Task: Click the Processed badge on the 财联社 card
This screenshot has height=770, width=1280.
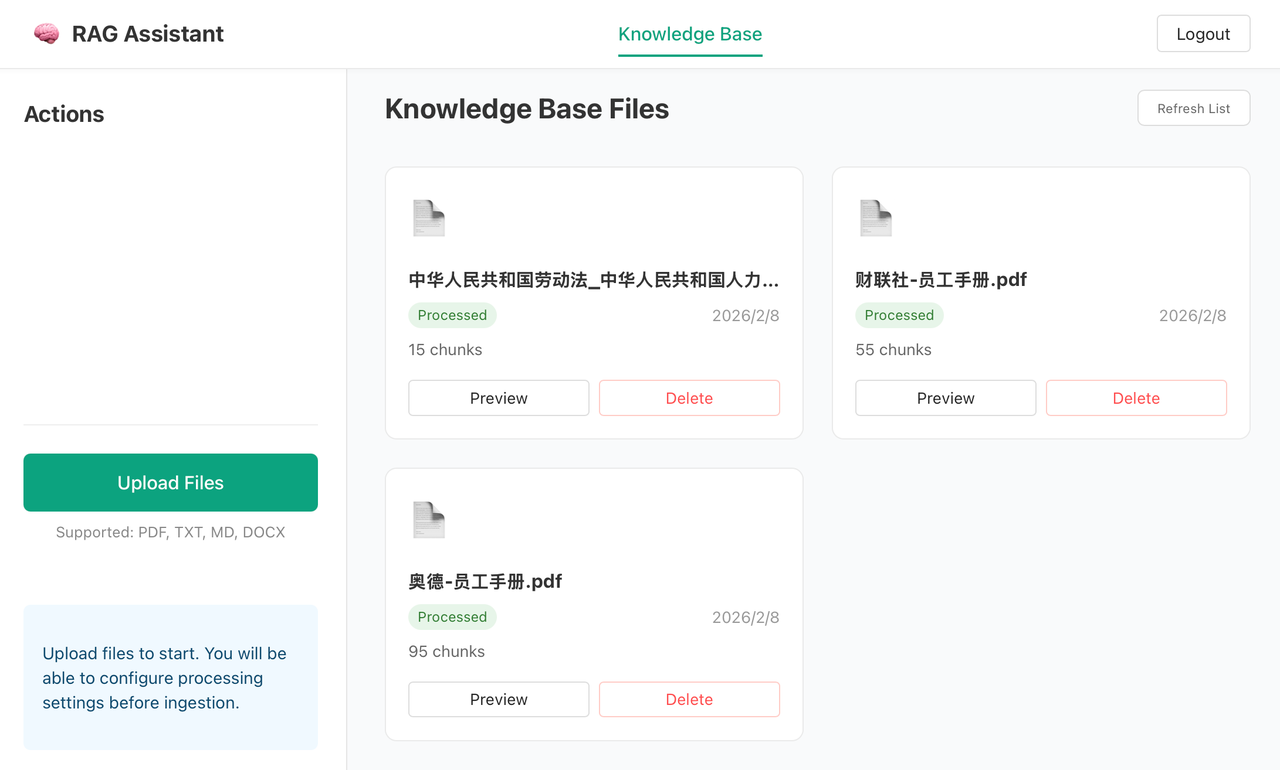Action: pyautogui.click(x=899, y=315)
